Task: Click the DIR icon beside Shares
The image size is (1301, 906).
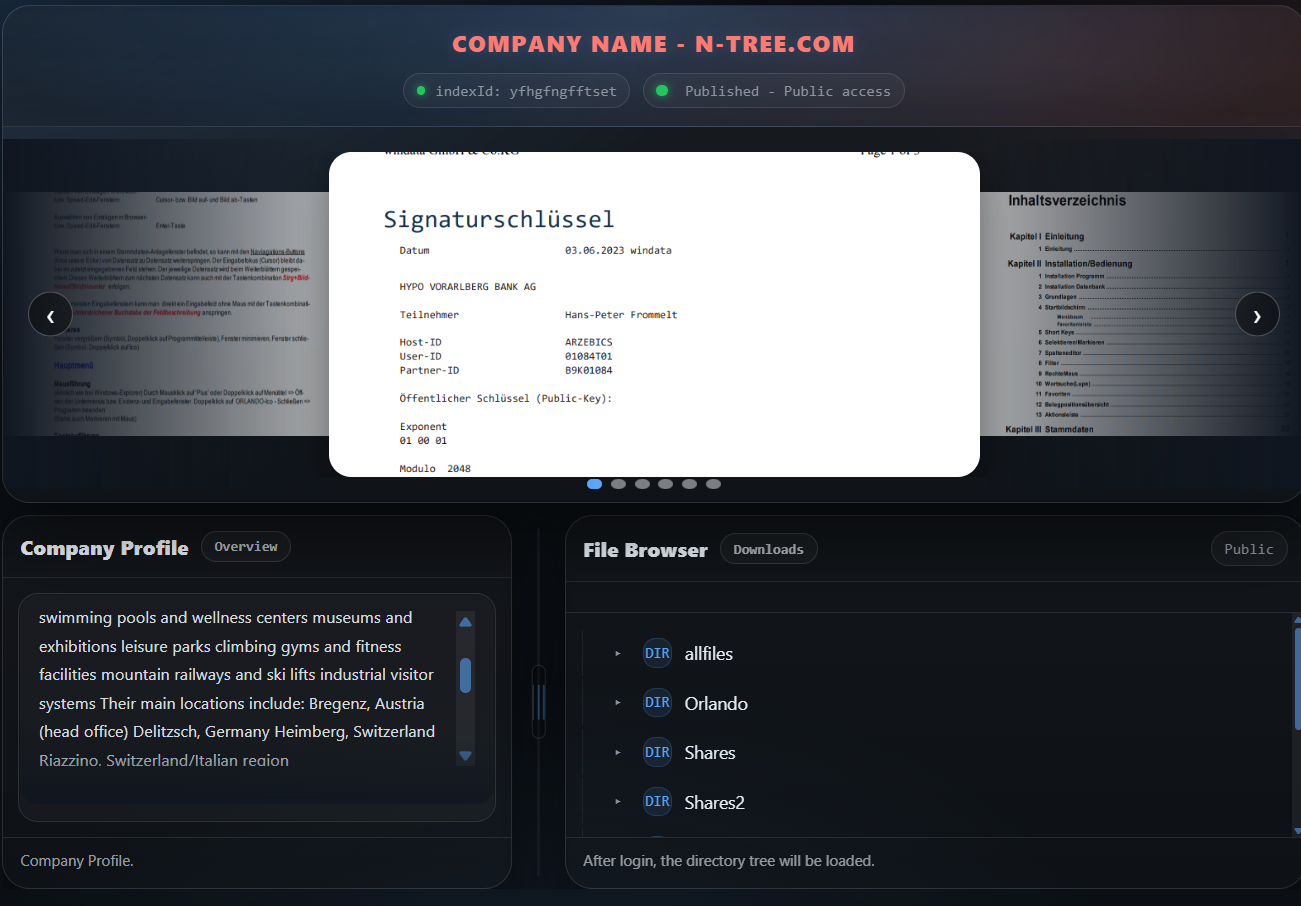Action: point(657,752)
